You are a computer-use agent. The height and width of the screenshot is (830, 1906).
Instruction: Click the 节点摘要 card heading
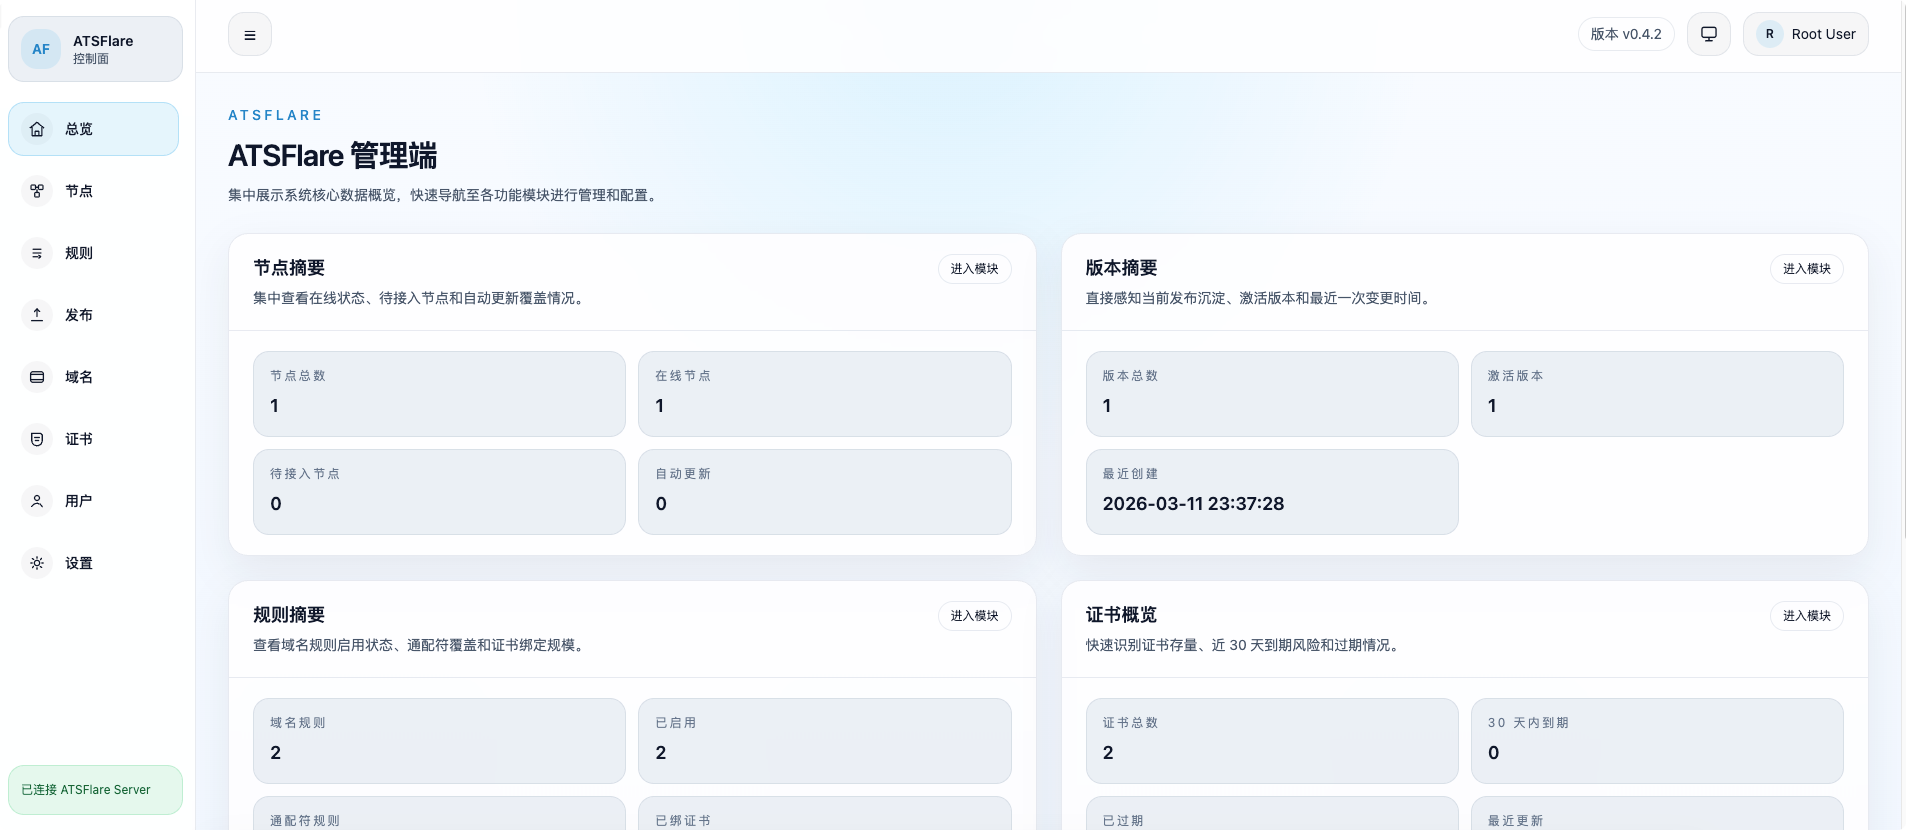pyautogui.click(x=289, y=268)
